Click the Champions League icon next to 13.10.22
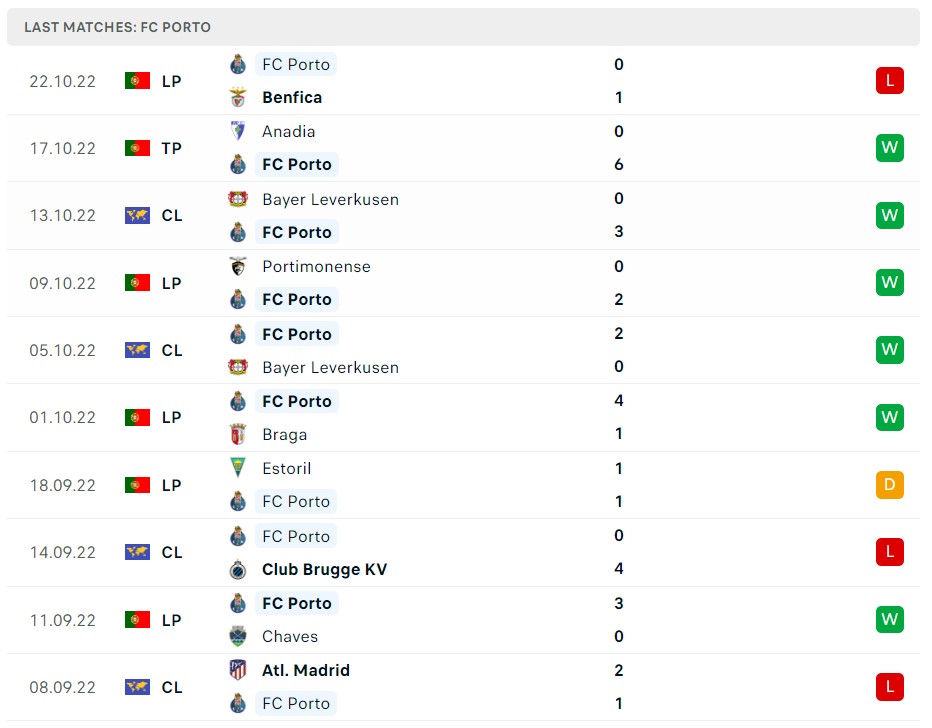 [x=137, y=214]
